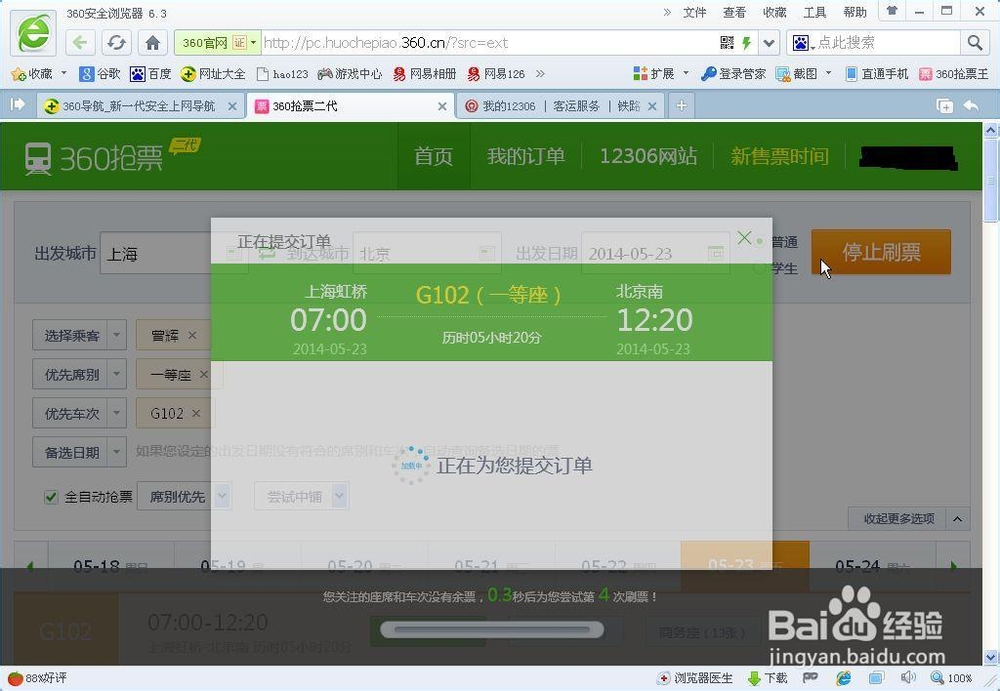Open the 百度 bookmark
Viewport: 1000px width, 691px height.
tap(151, 74)
